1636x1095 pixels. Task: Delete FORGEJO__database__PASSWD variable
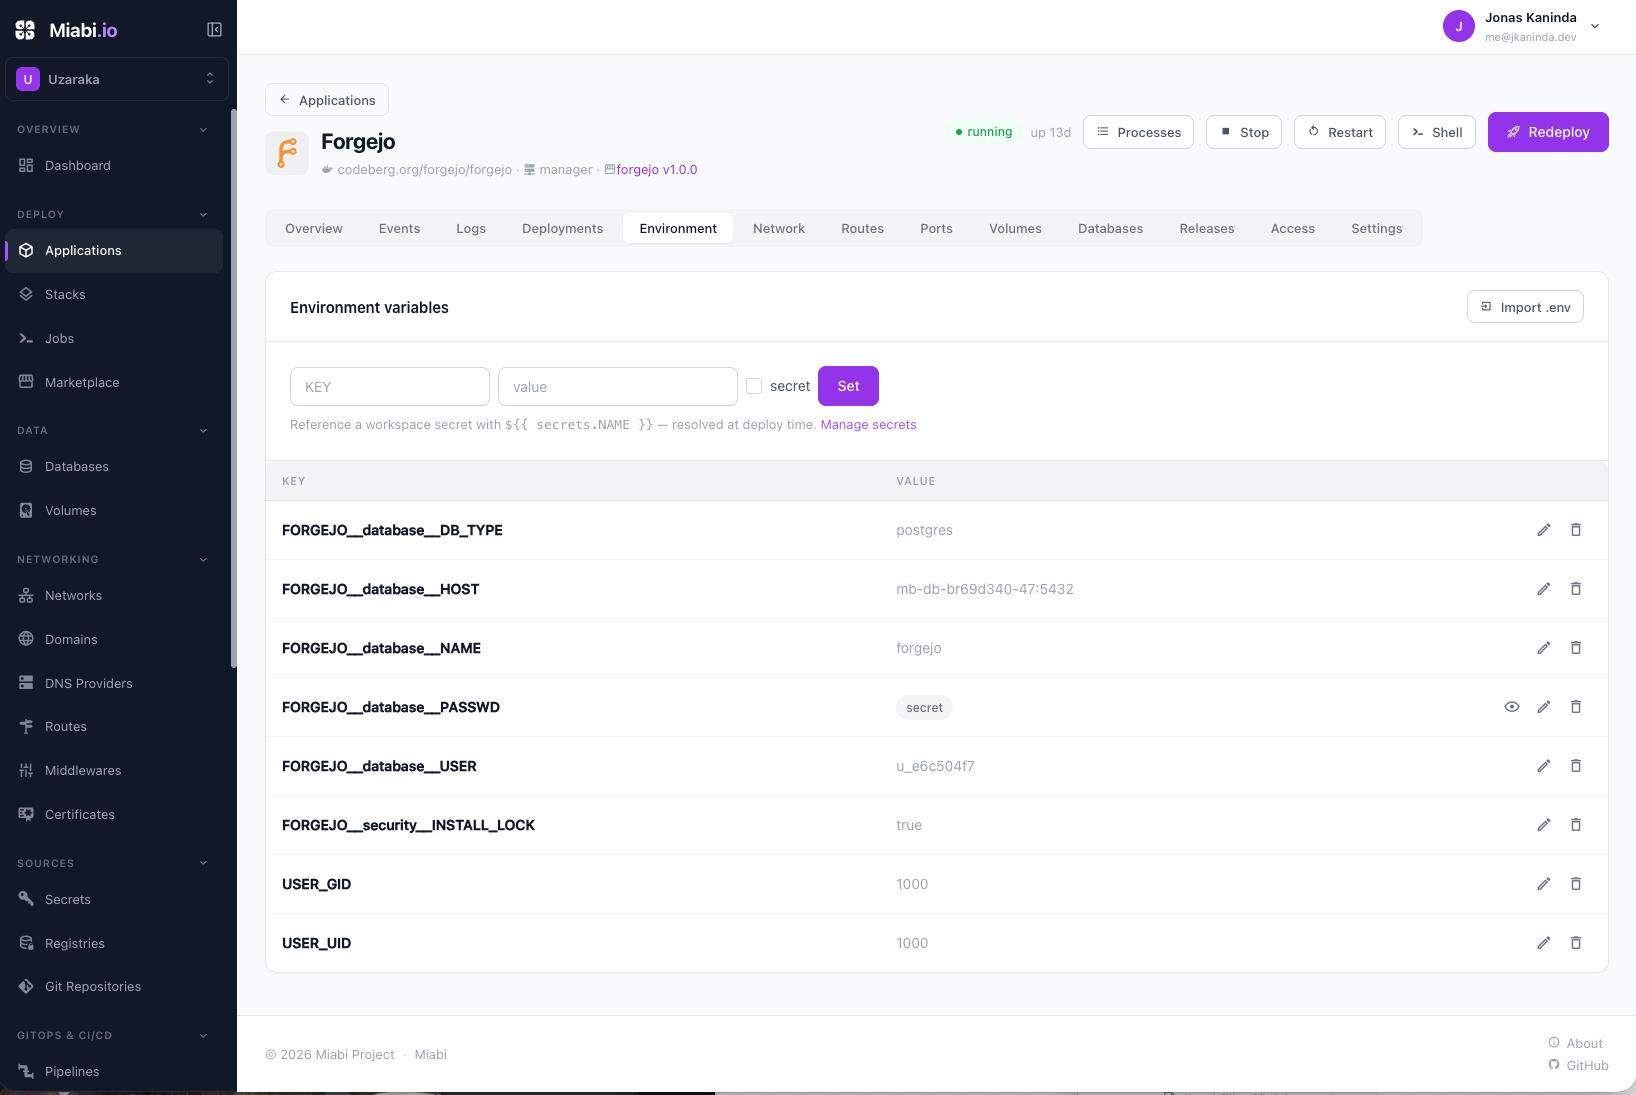point(1576,707)
